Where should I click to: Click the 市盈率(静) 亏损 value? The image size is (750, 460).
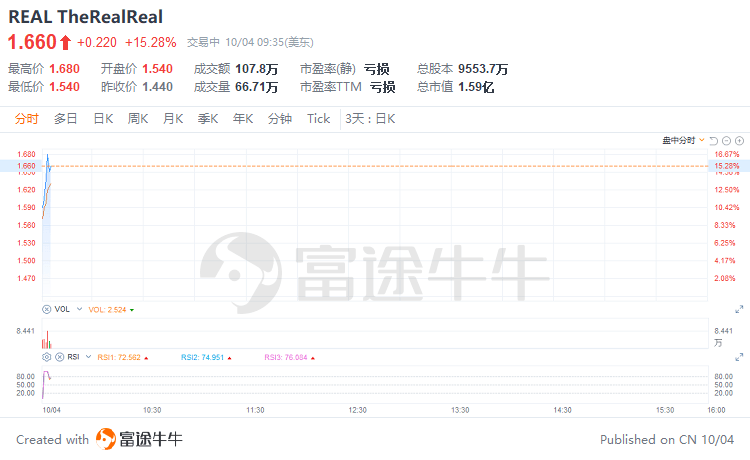[377, 69]
